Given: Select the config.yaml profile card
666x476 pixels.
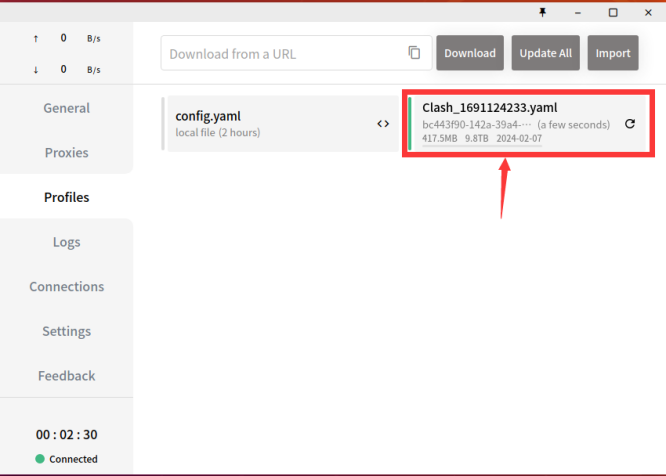Looking at the screenshot, I should (x=281, y=123).
